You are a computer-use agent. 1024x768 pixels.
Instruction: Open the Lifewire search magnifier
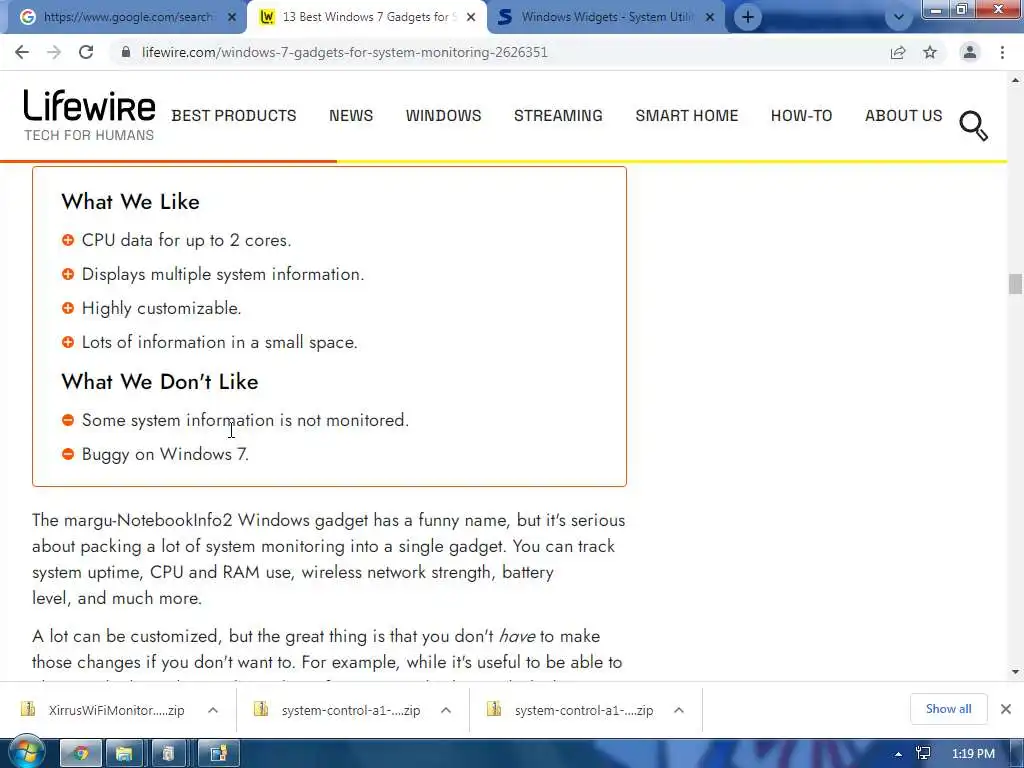973,125
